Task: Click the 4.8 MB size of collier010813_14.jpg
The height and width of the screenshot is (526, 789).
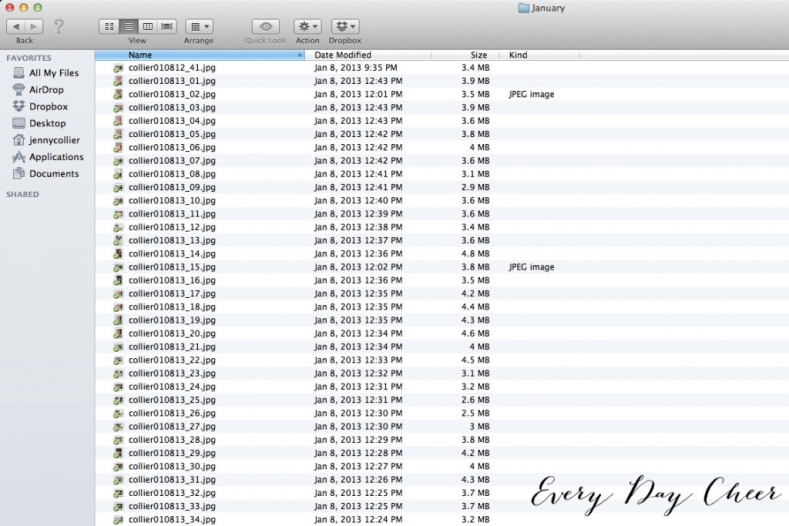Action: tap(476, 254)
